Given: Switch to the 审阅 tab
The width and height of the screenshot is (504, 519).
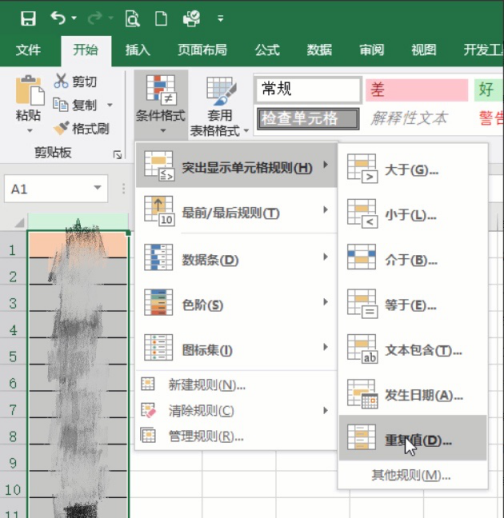Looking at the screenshot, I should [372, 50].
